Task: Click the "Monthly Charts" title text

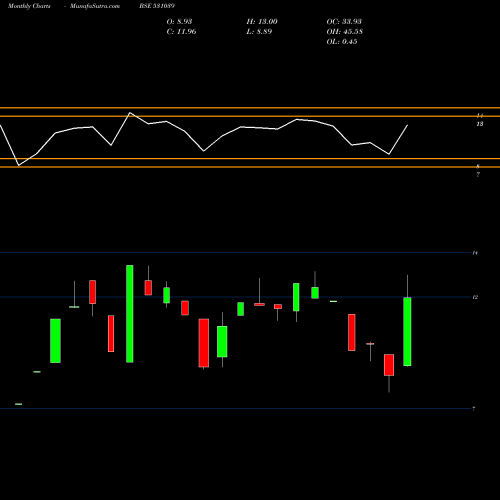Action: click(29, 6)
